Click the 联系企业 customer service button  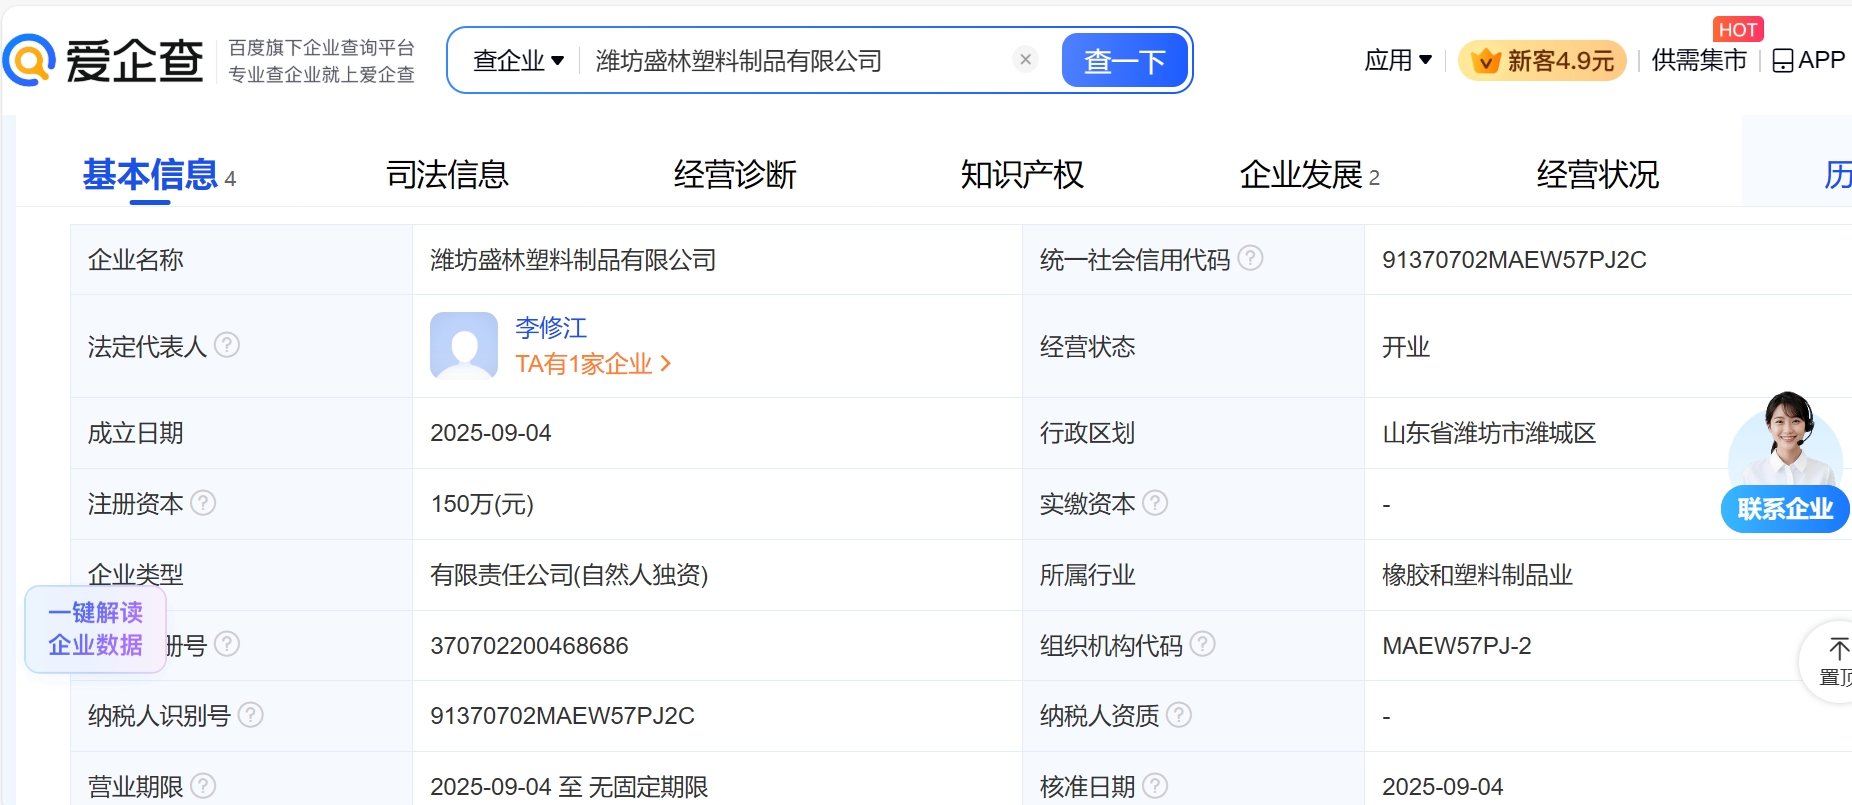pos(1785,509)
